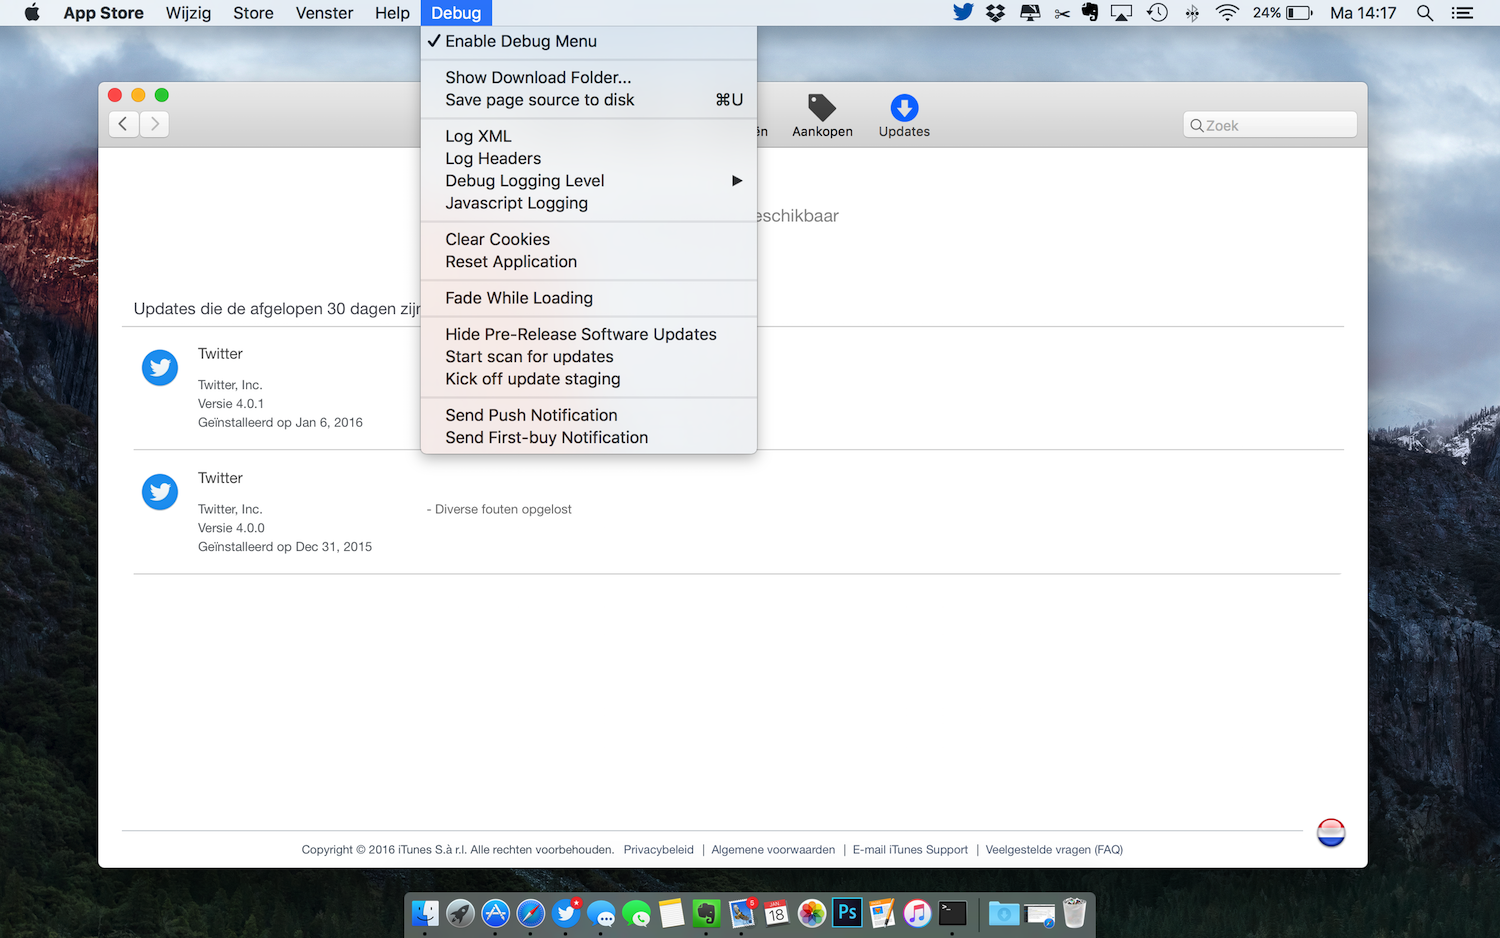This screenshot has width=1500, height=938.
Task: Open Downloads folder in Dock
Action: tap(1004, 913)
